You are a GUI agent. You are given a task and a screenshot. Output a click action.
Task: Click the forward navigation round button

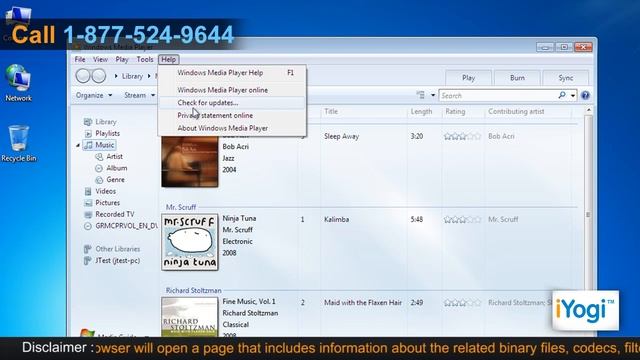[99, 76]
